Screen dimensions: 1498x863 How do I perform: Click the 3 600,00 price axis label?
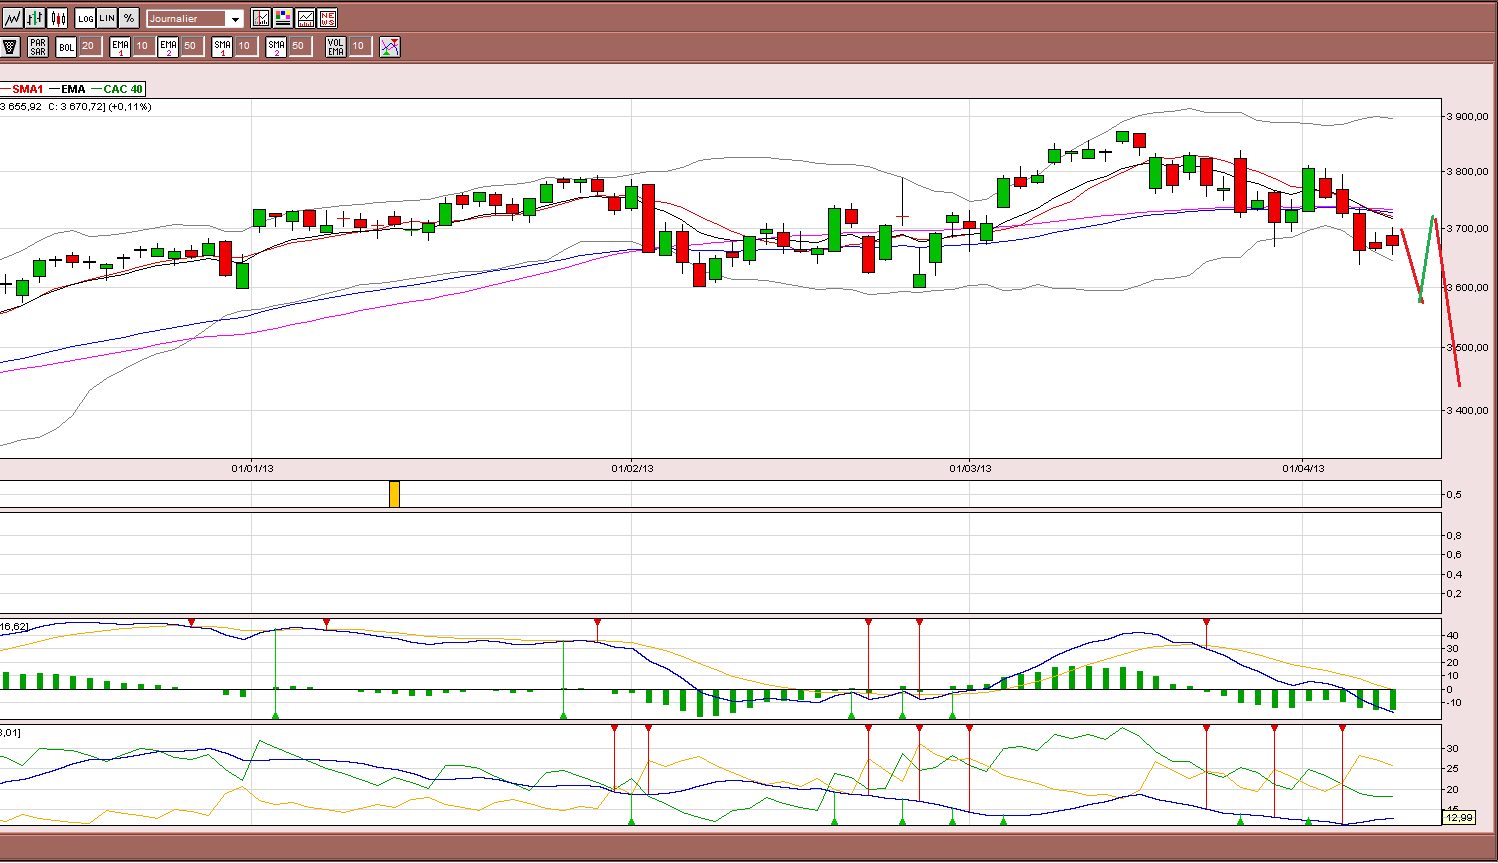pos(1468,287)
